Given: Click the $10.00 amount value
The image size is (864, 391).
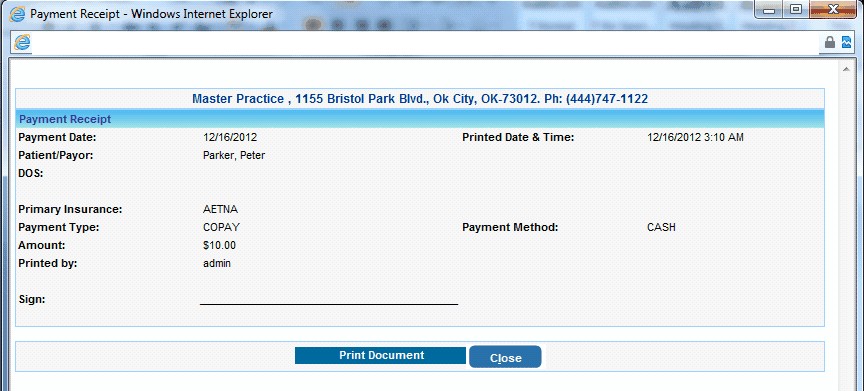Looking at the screenshot, I should tap(219, 246).
